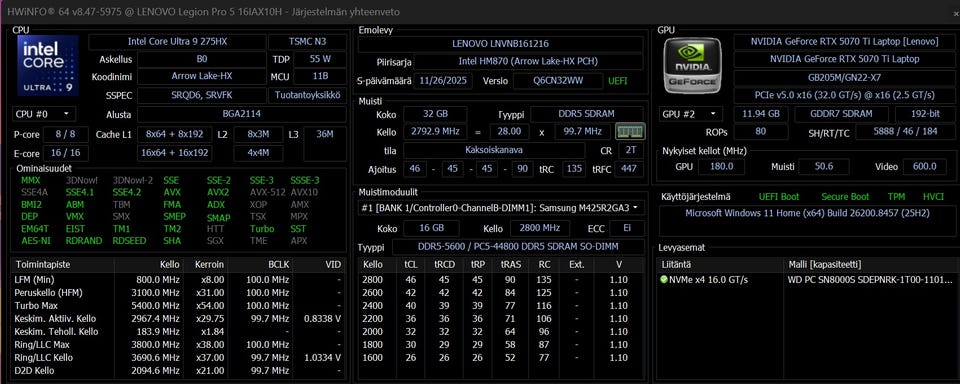Click the tRFC 447 value

629,169
